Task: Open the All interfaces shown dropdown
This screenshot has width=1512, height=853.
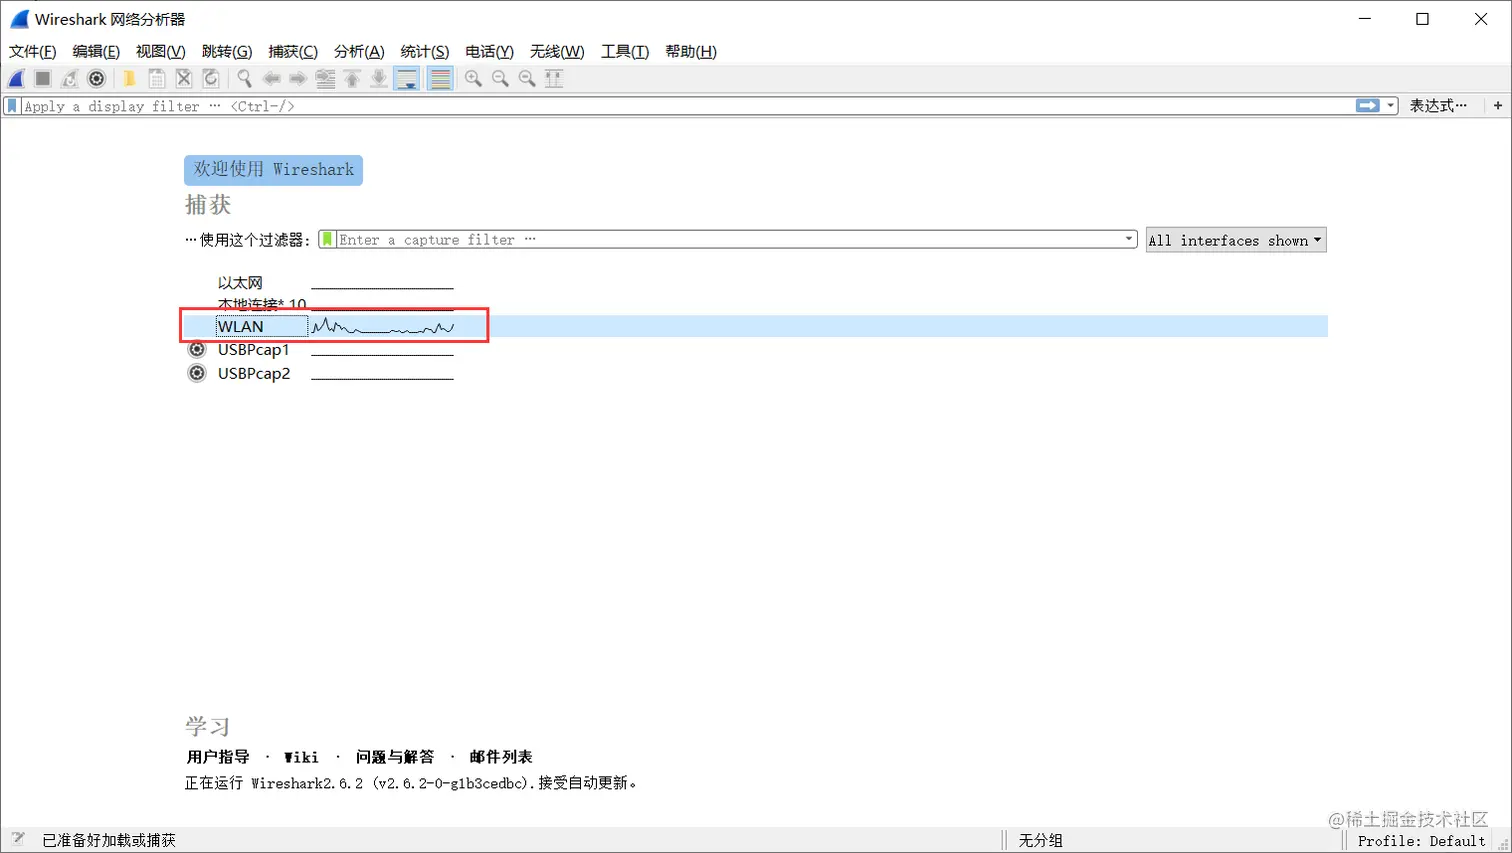Action: point(1236,240)
